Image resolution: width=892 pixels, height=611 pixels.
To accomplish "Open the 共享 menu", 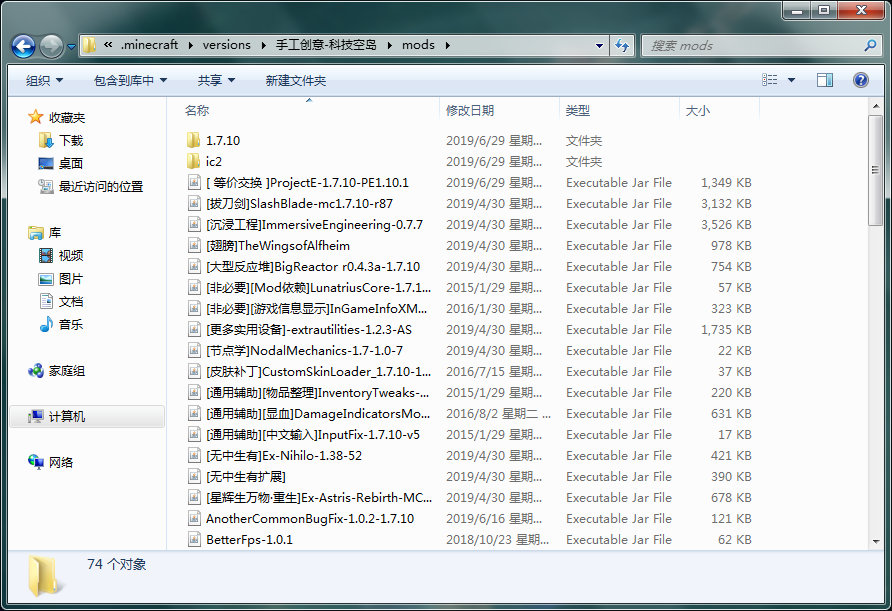I will [216, 80].
